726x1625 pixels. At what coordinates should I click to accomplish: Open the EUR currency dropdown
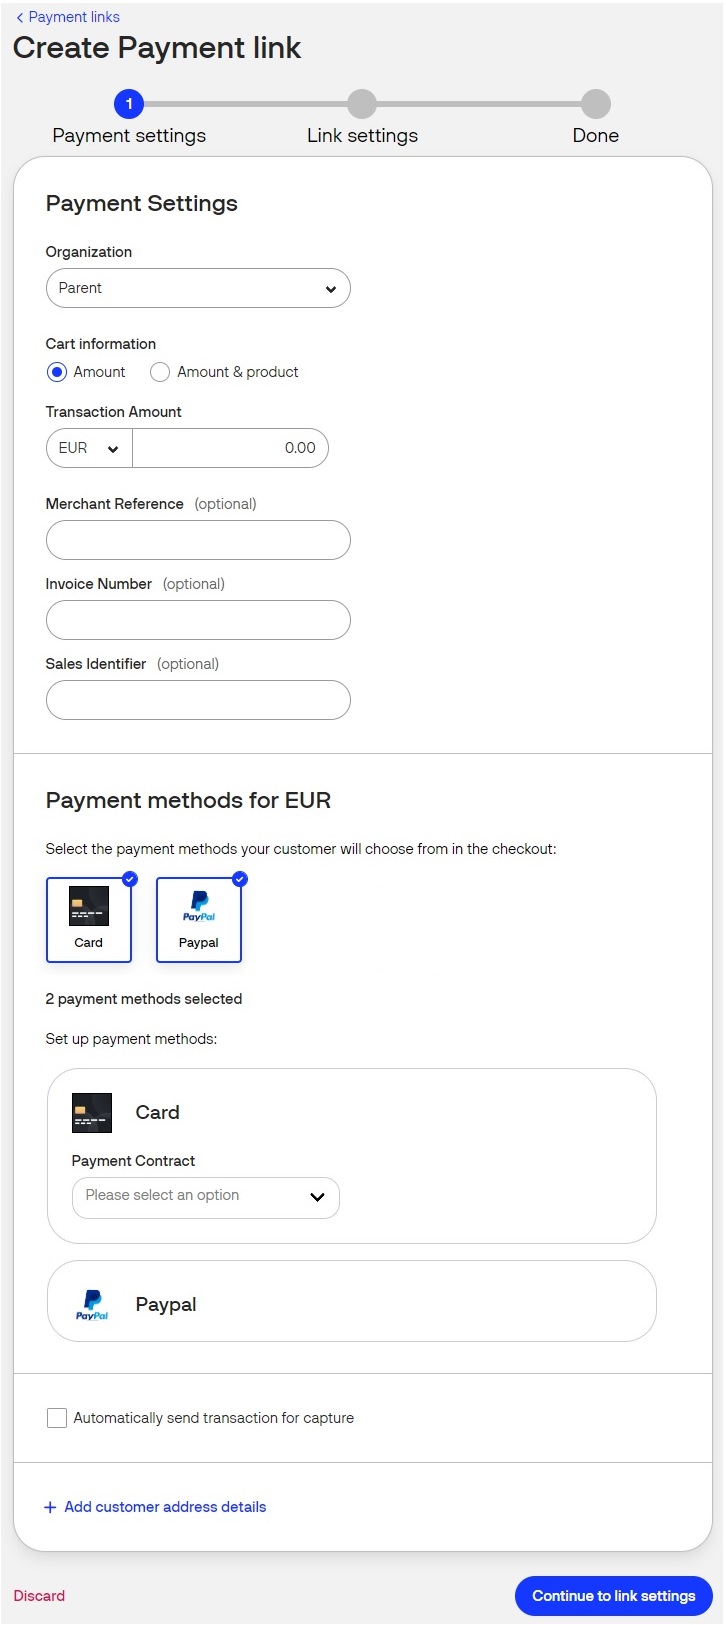click(x=88, y=448)
